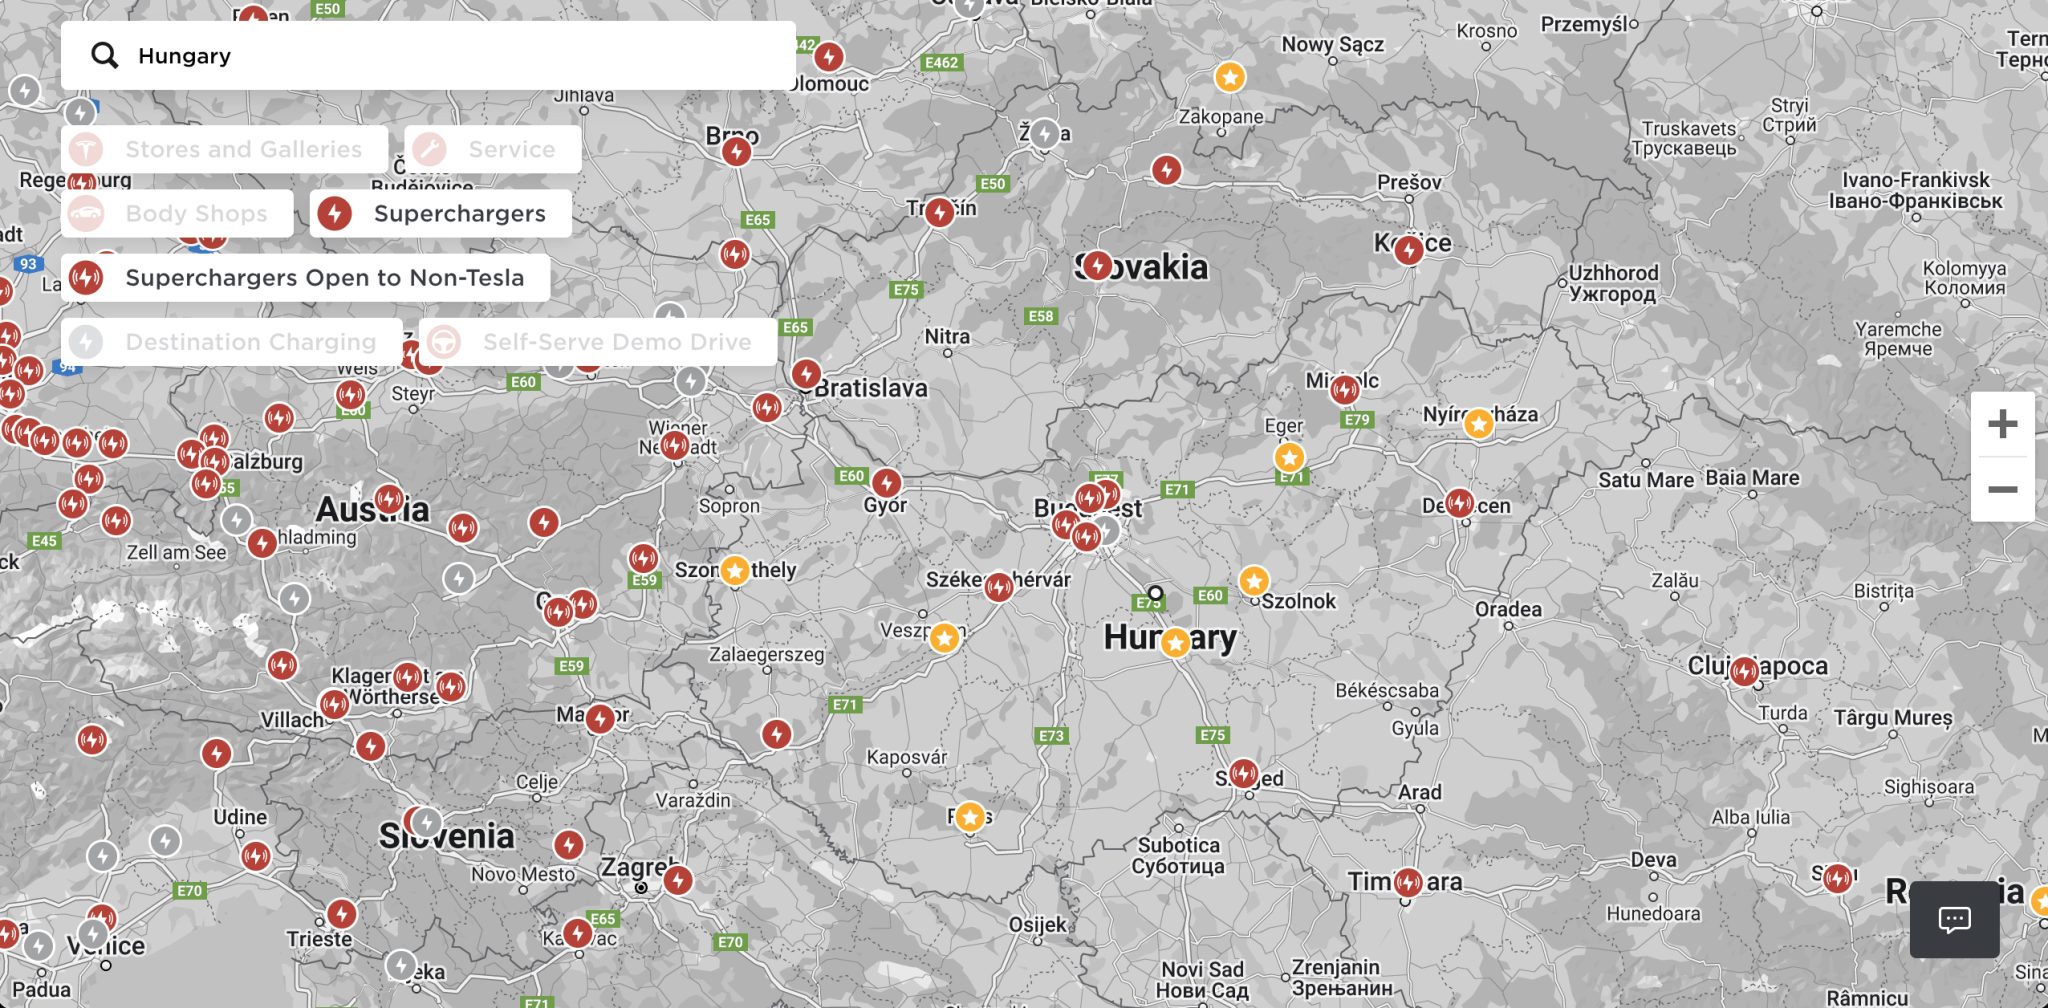Select the Supercharger pin at Bratislava

coord(806,374)
